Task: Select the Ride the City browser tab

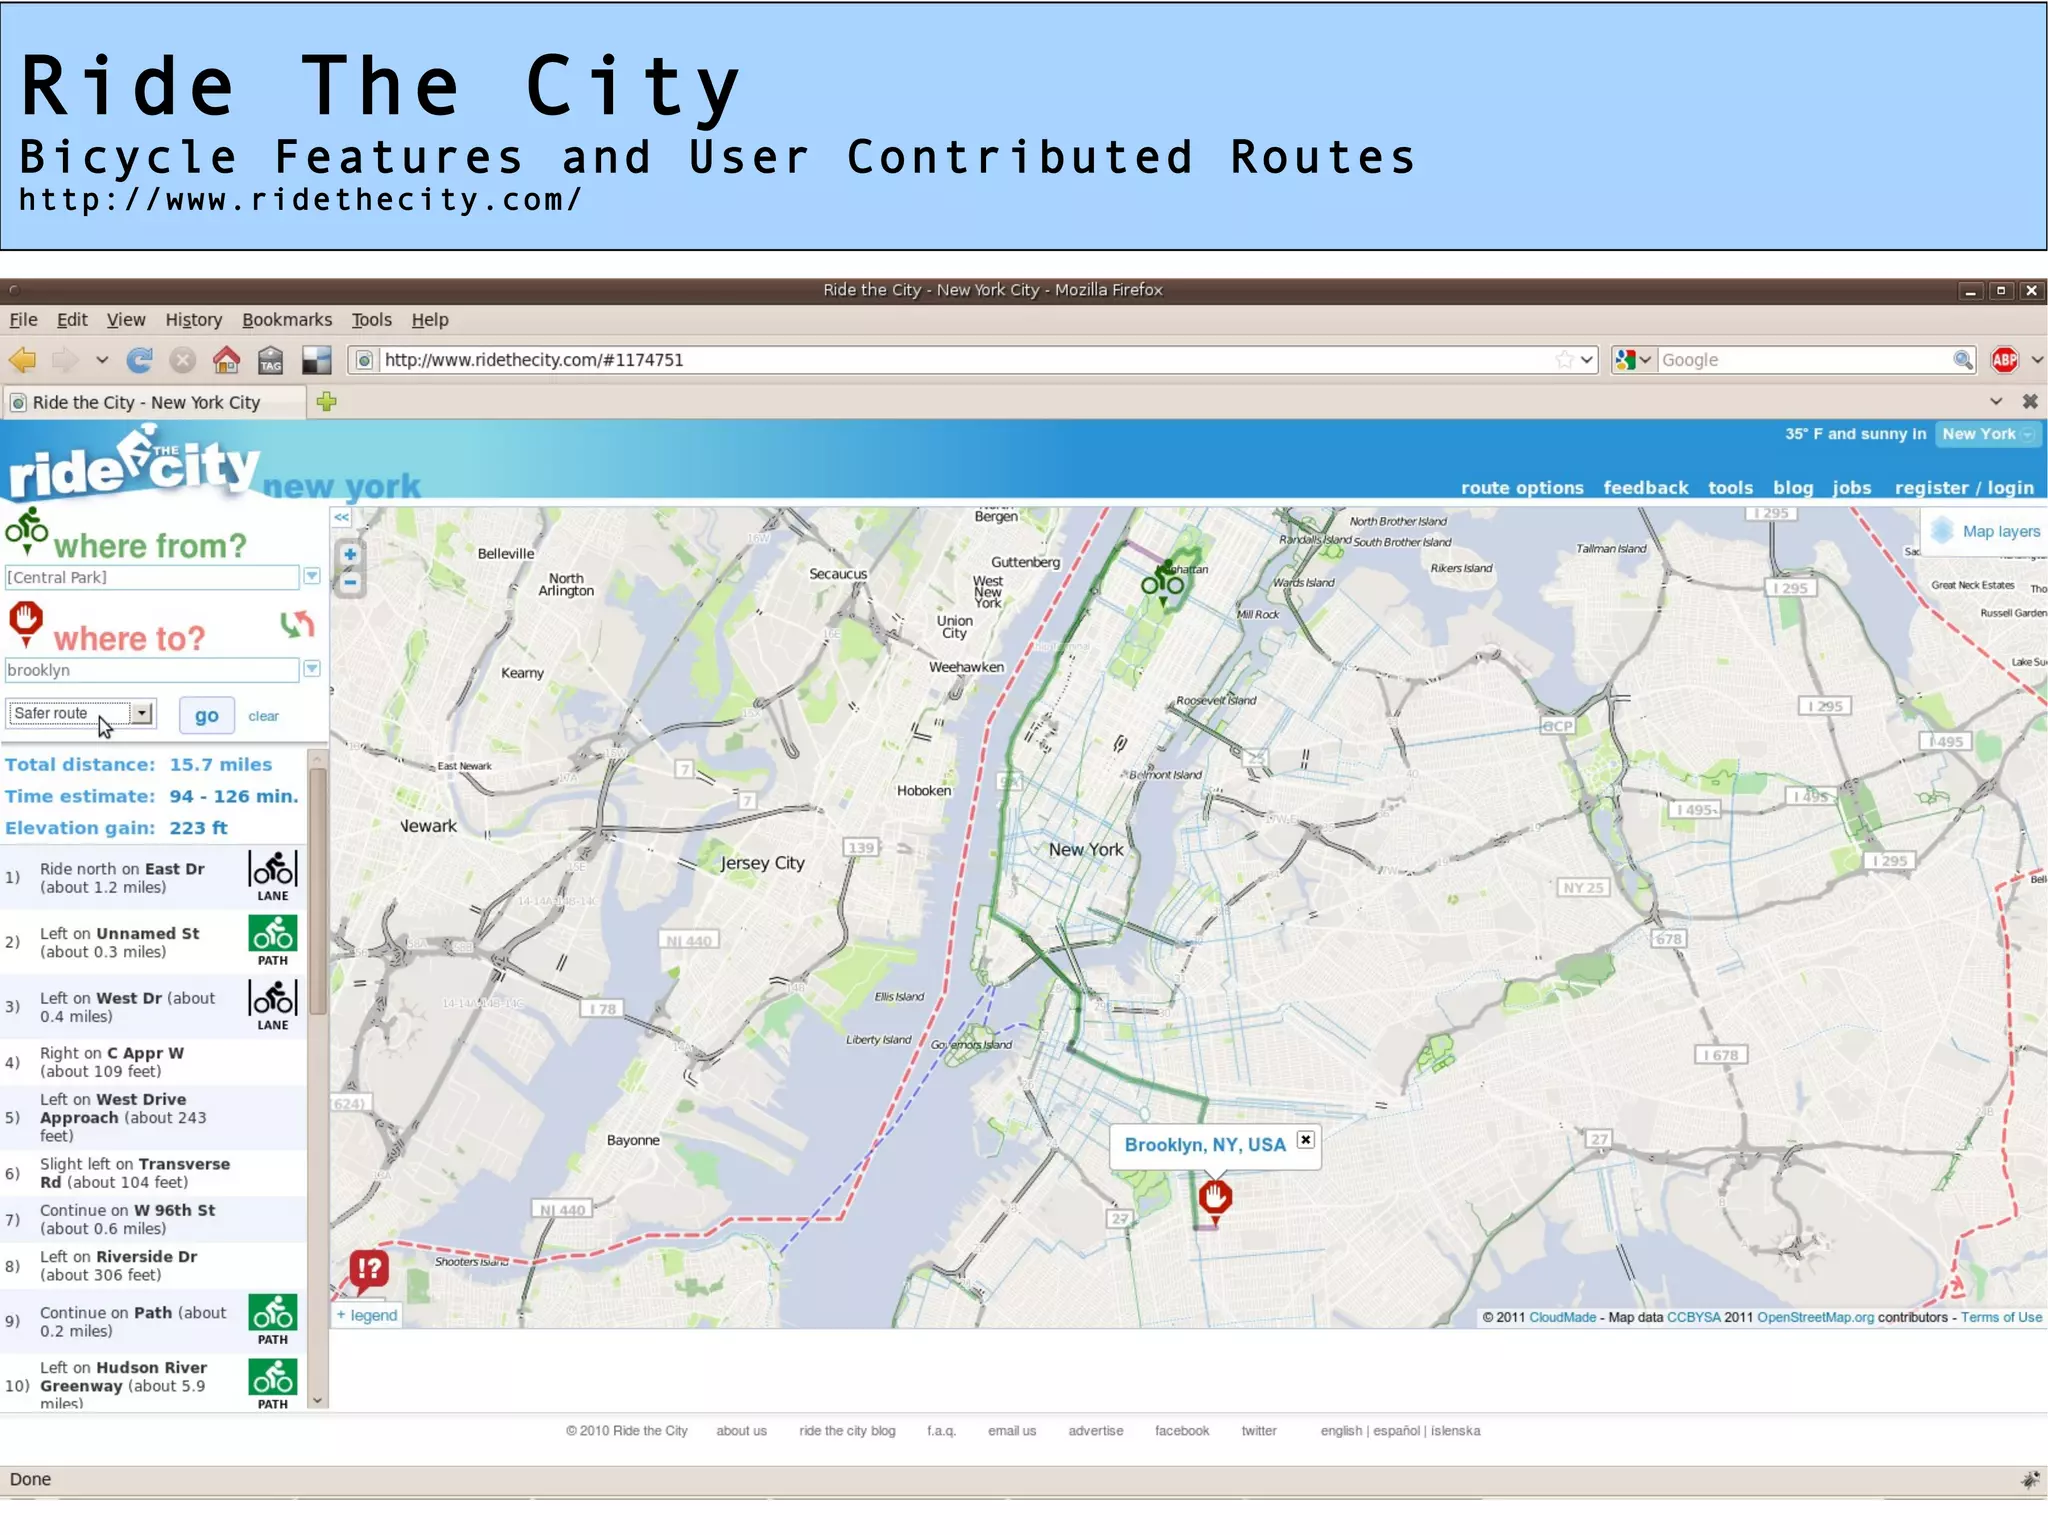Action: coord(154,402)
